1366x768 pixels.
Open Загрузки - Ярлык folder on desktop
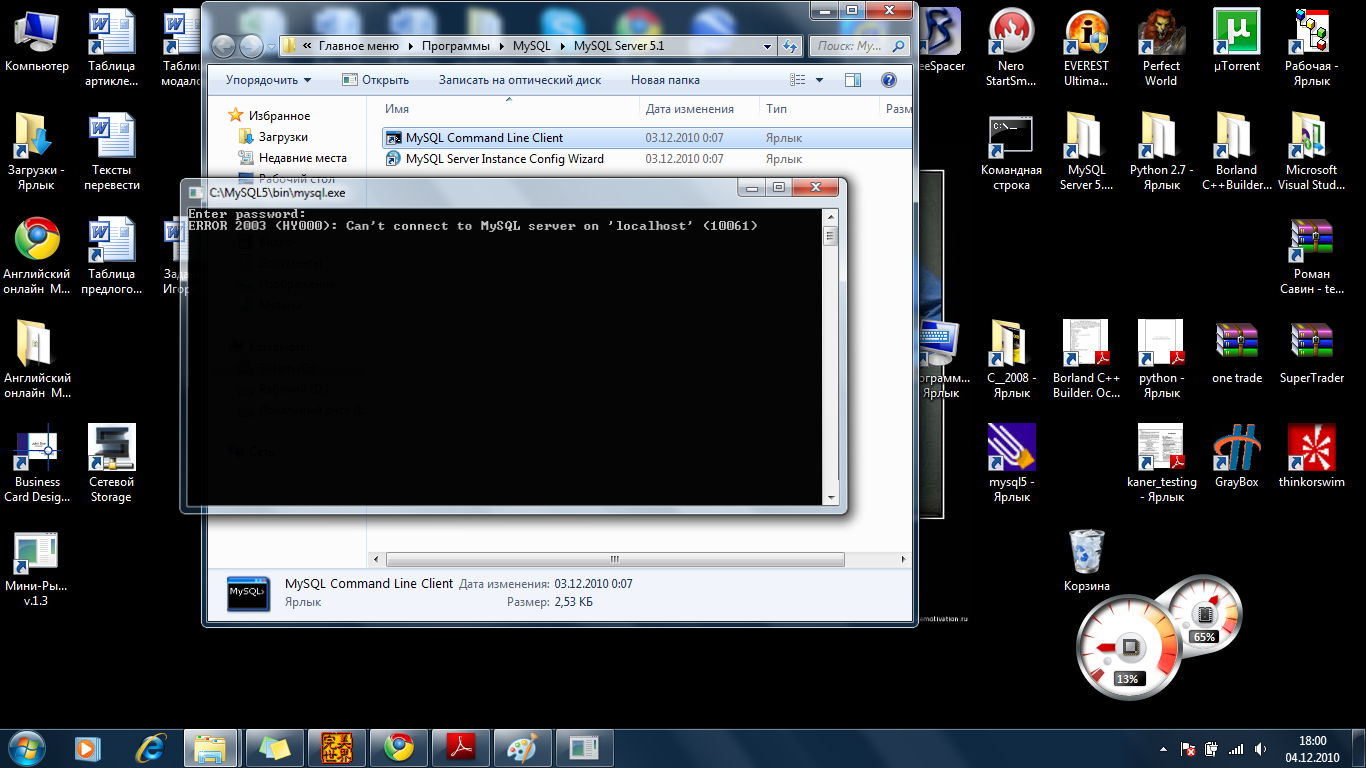click(37, 151)
